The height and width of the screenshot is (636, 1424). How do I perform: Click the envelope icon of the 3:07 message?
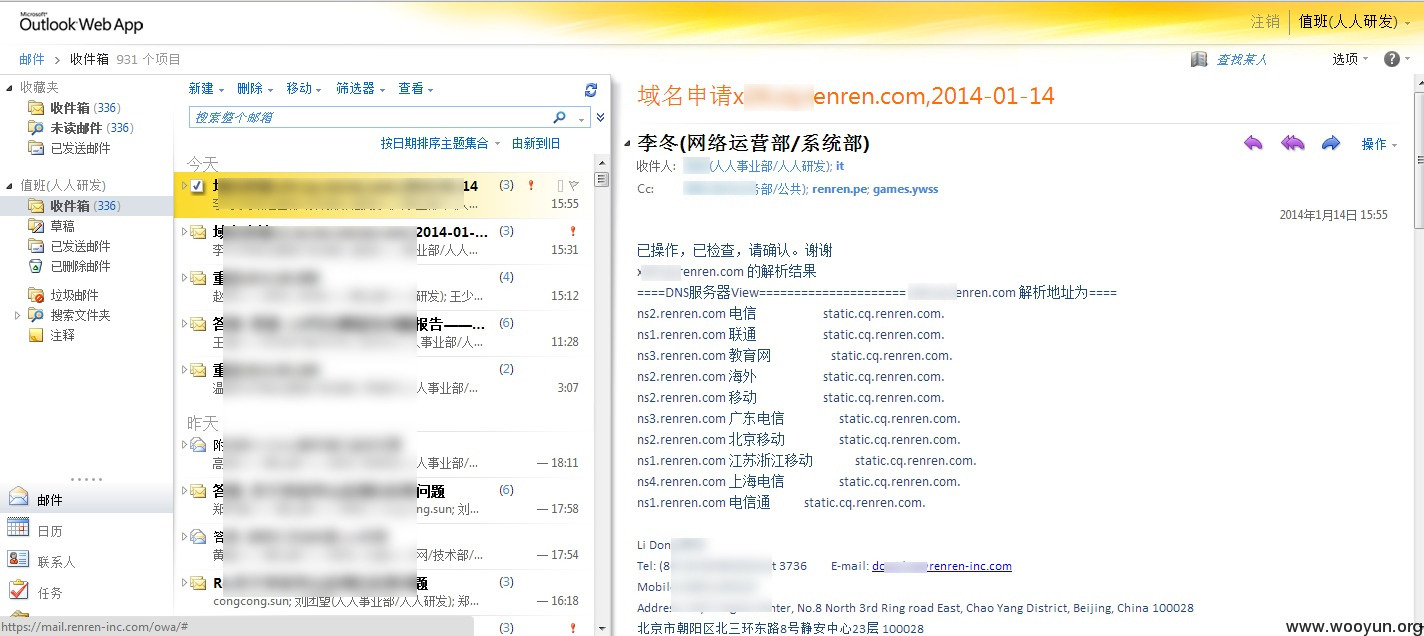[198, 370]
